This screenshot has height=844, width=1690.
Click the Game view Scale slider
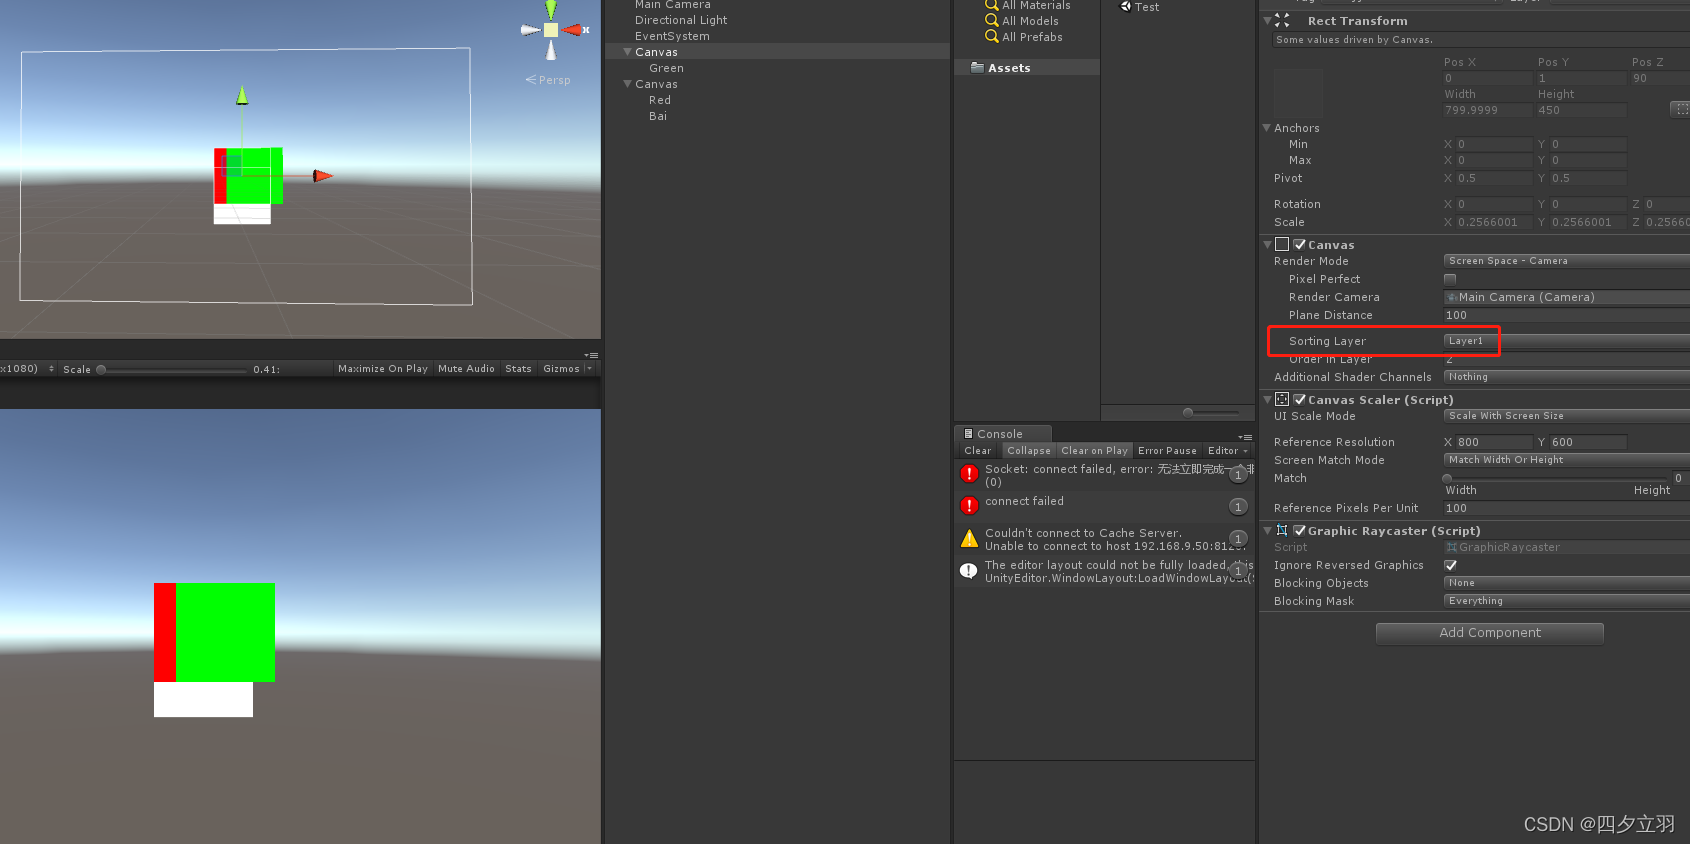(x=171, y=370)
